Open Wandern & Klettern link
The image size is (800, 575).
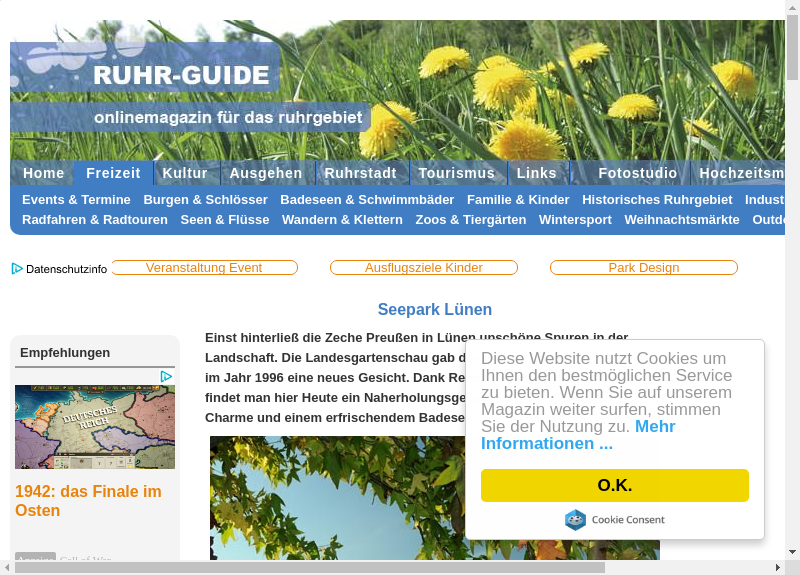tap(342, 219)
